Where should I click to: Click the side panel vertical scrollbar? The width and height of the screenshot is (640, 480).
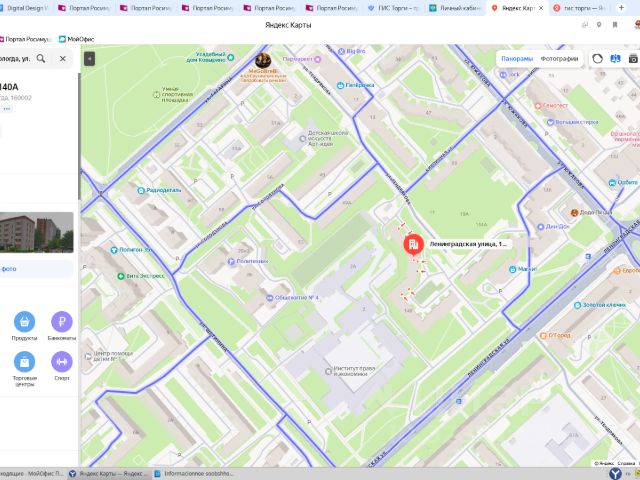coord(79,137)
